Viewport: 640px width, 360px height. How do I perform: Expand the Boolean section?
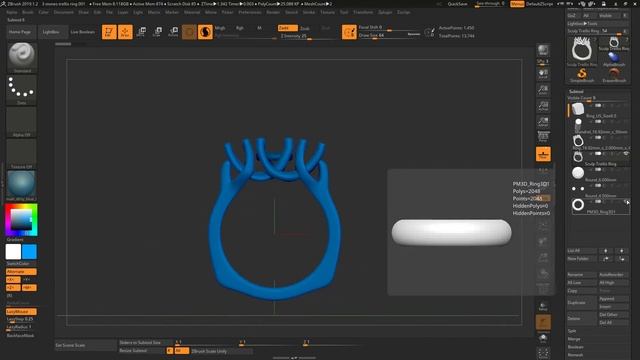click(576, 347)
